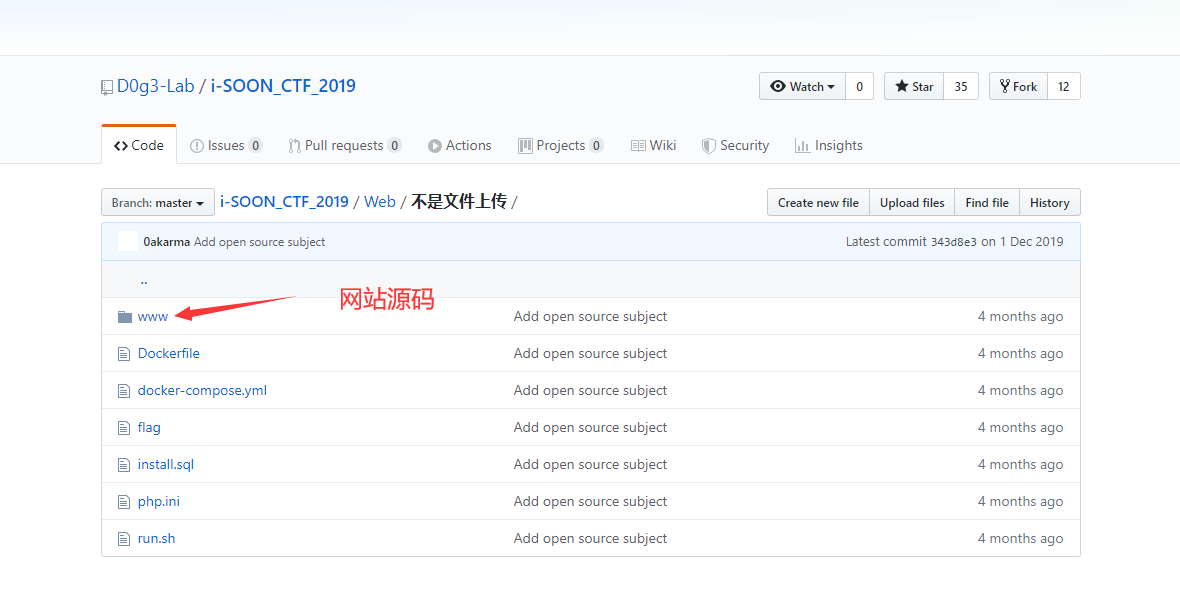
Task: Click the repository book icon beside D0g3-Lab
Action: pyautogui.click(x=107, y=87)
